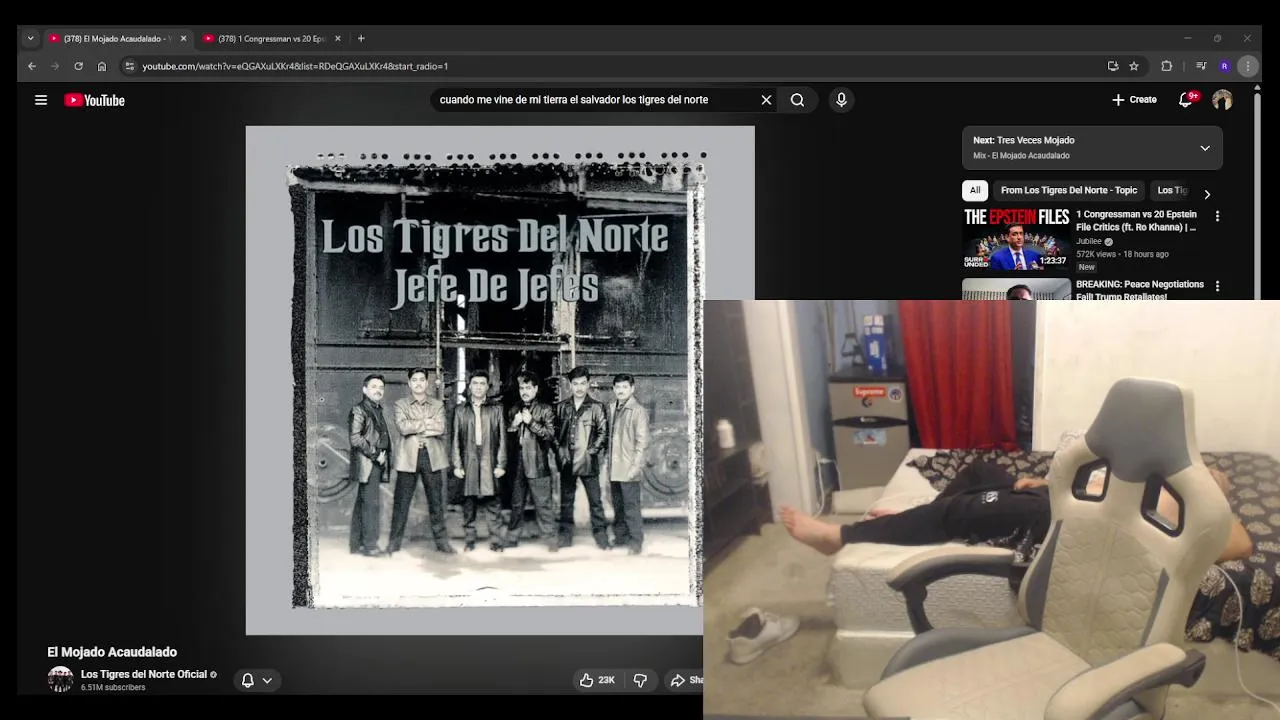This screenshot has width=1280, height=720.
Task: Click the address bar URL
Action: click(295, 66)
